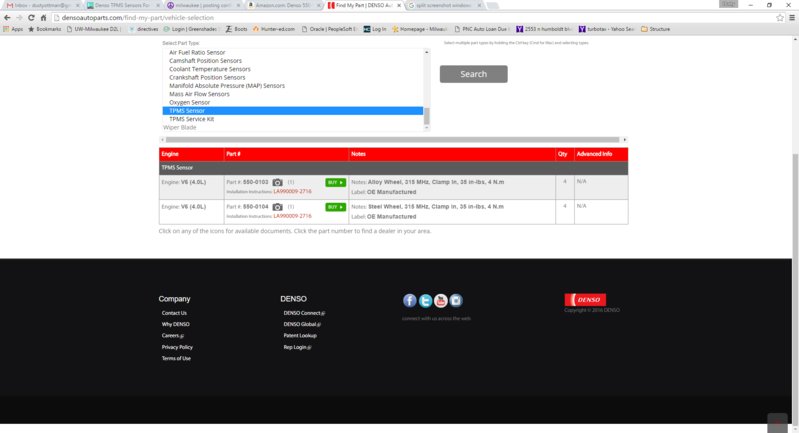The width and height of the screenshot is (799, 433).
Task: Open the Contact Us footer link
Action: pyautogui.click(x=174, y=313)
